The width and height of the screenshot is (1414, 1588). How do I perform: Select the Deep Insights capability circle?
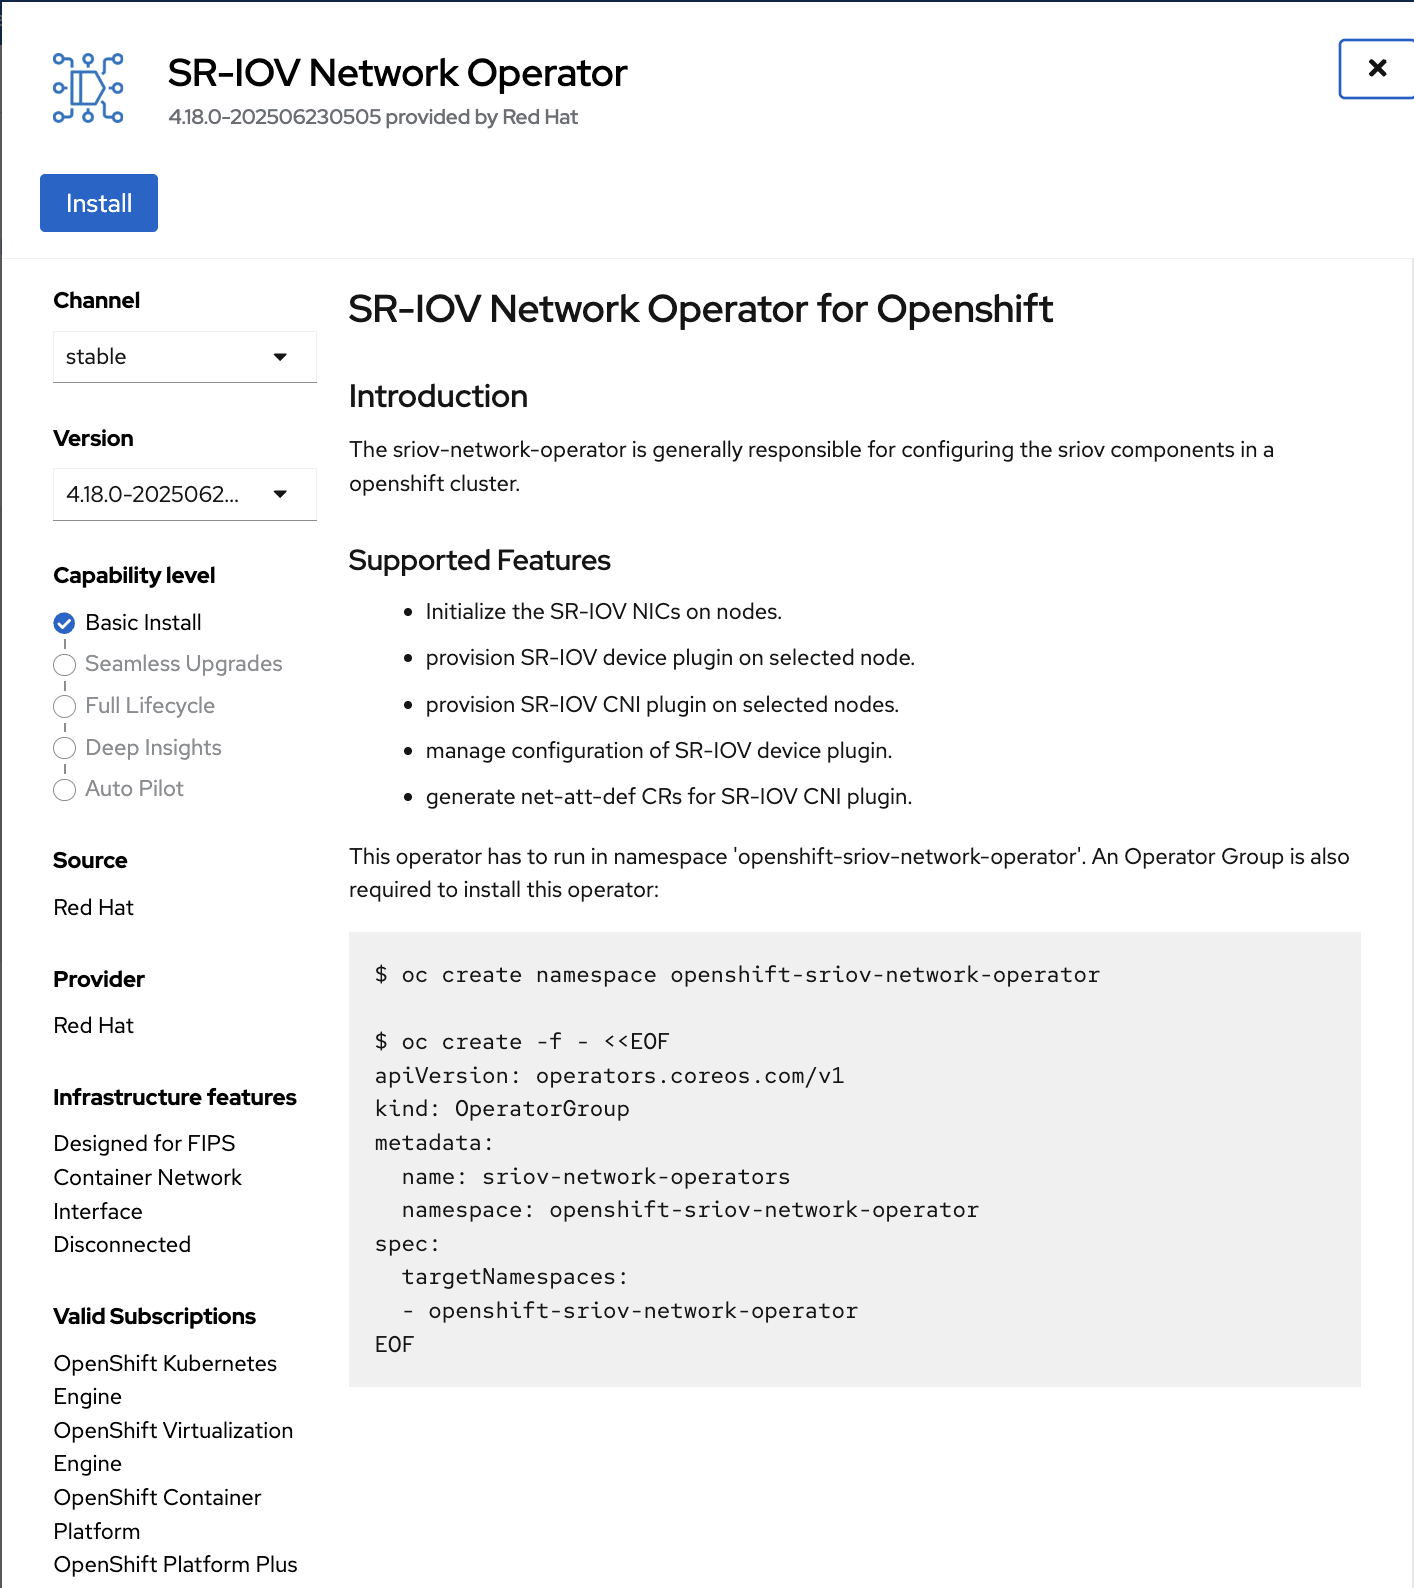click(64, 748)
